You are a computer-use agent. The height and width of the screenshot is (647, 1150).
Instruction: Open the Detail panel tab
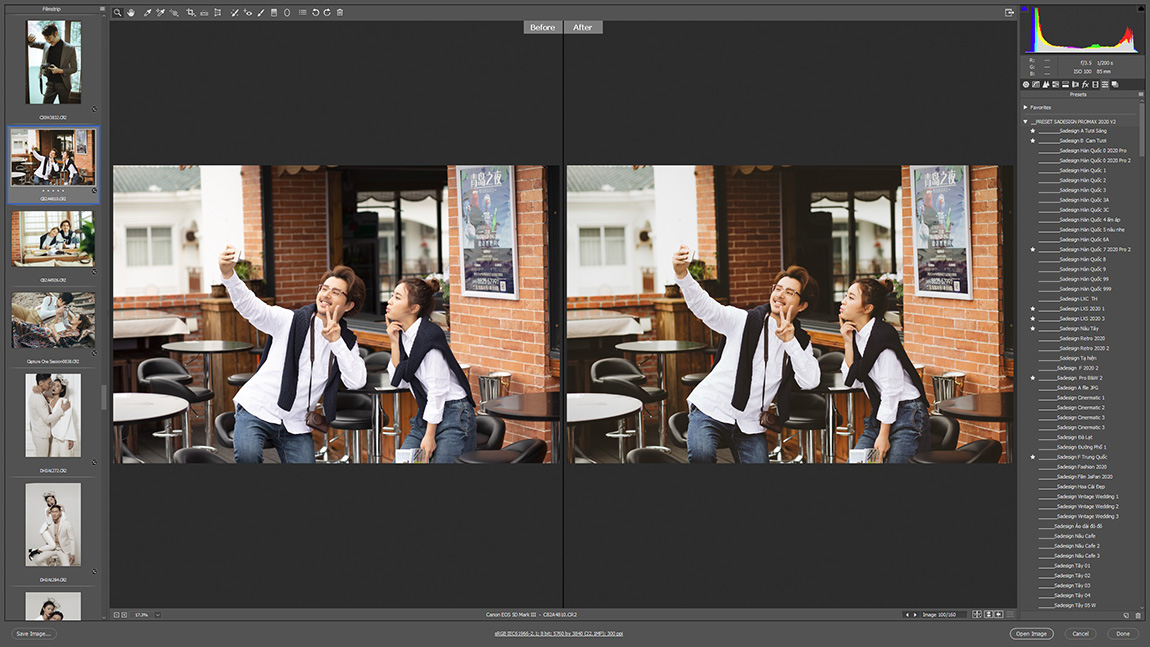point(1046,84)
